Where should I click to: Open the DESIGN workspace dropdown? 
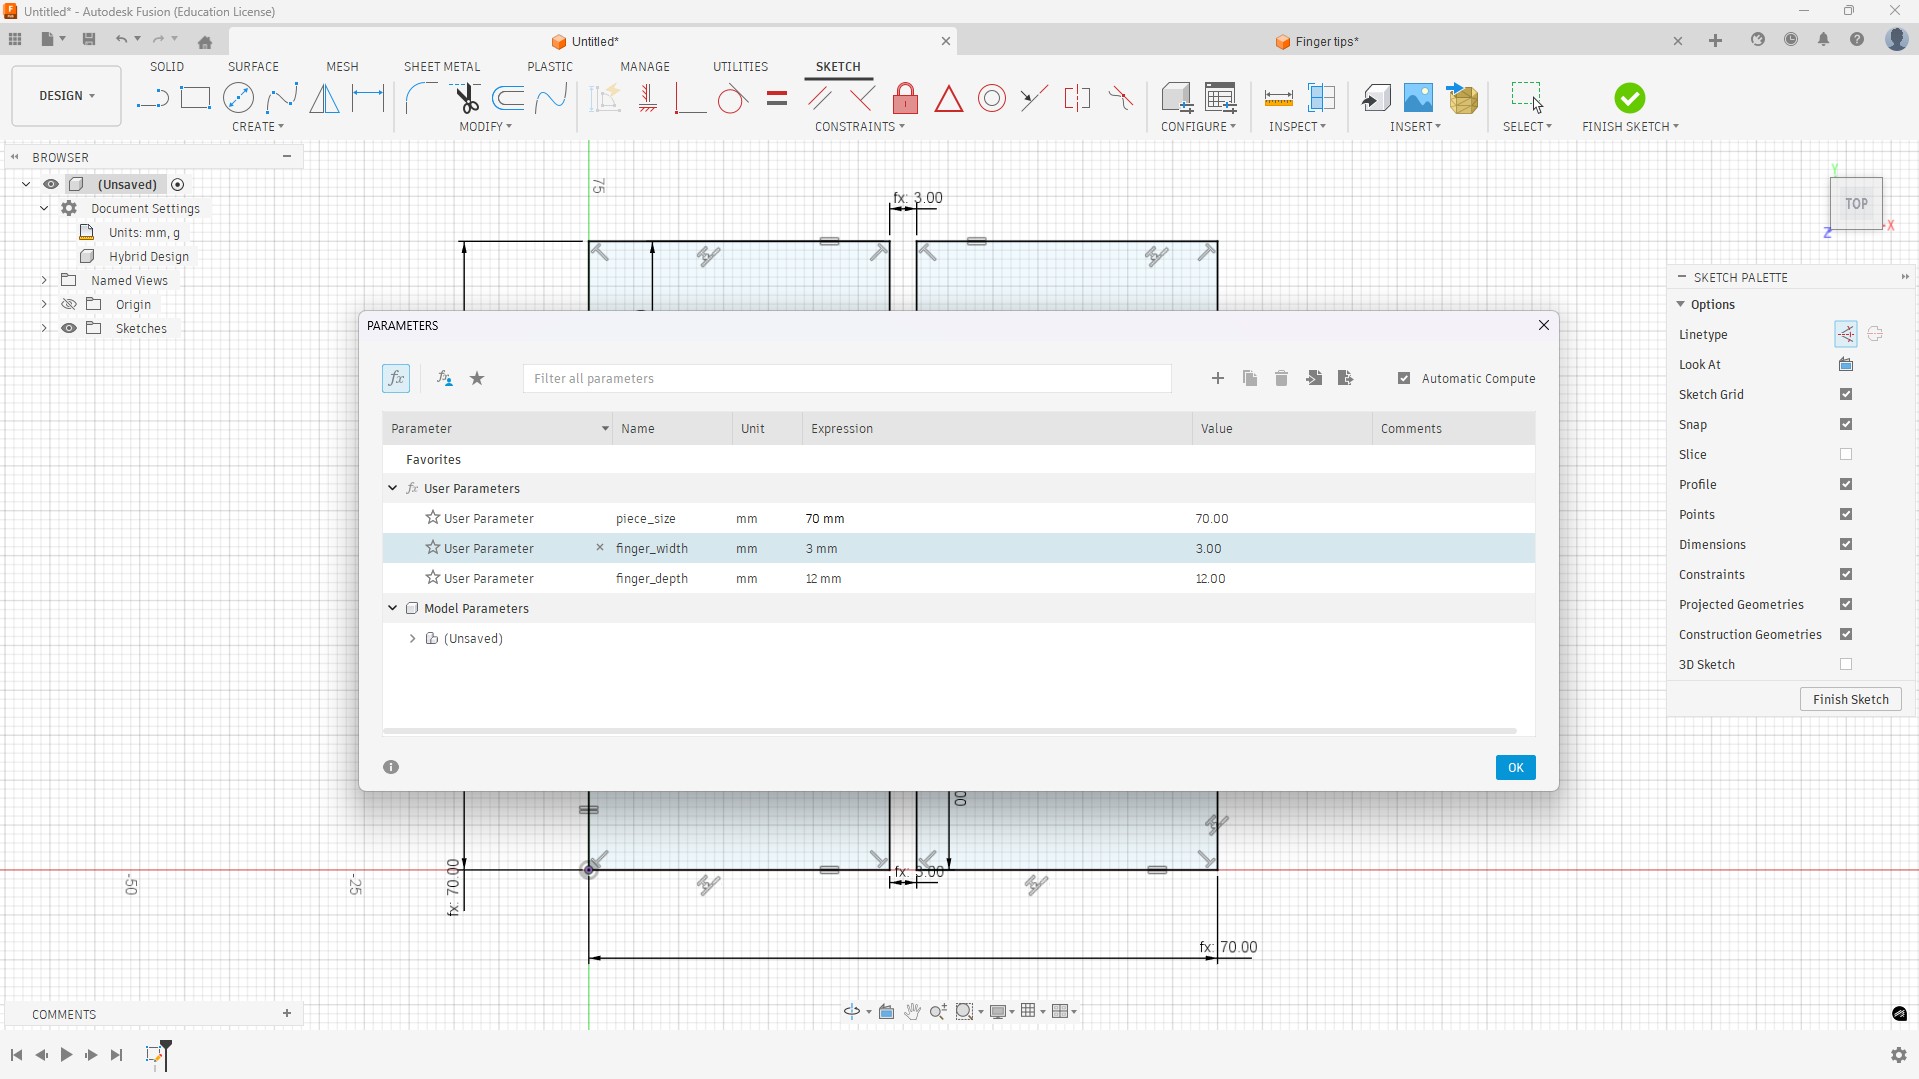(66, 96)
